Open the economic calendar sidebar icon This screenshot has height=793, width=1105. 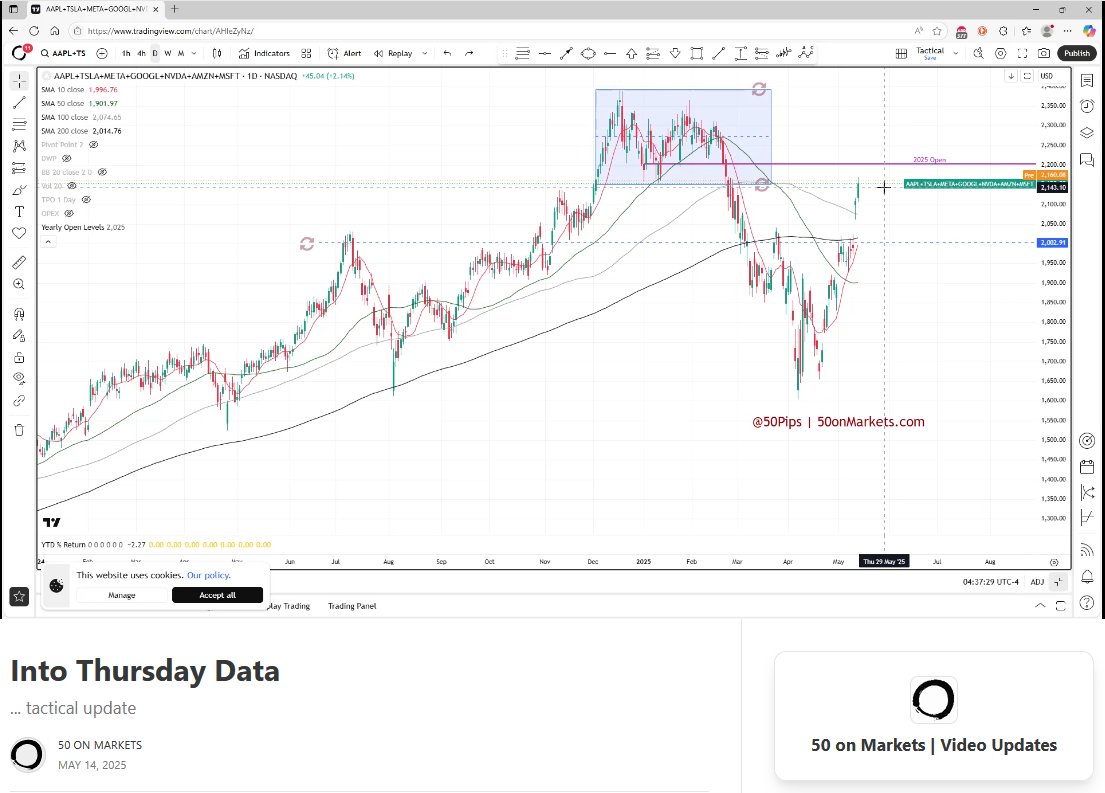[x=1087, y=467]
